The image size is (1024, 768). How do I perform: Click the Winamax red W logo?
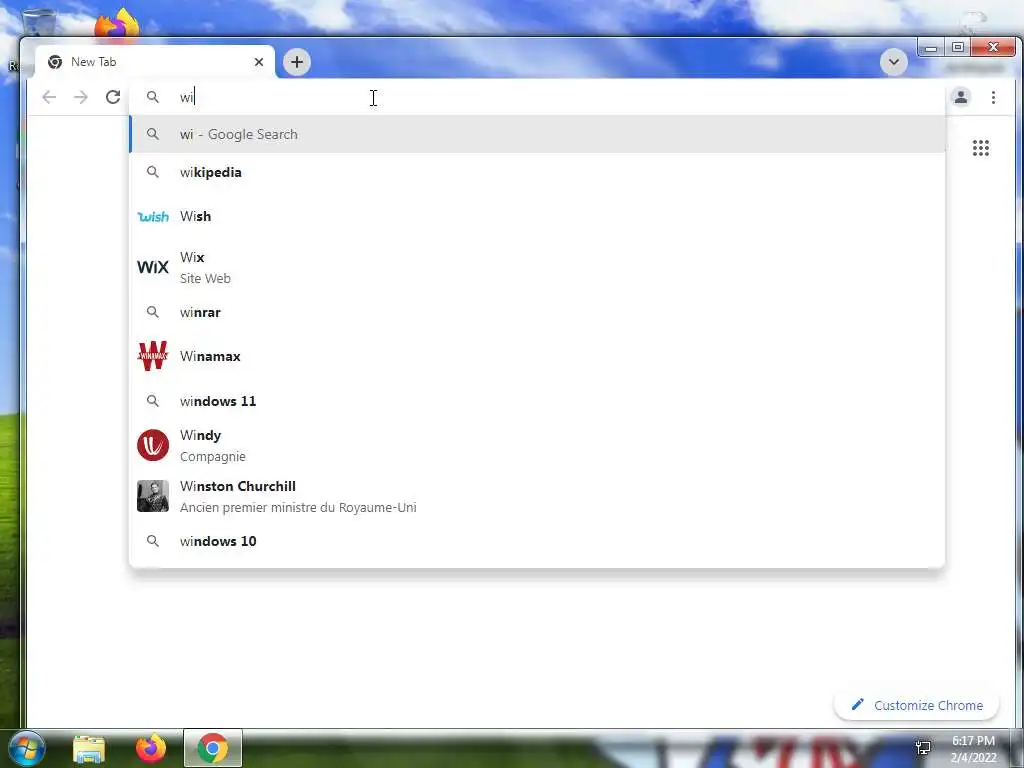153,356
